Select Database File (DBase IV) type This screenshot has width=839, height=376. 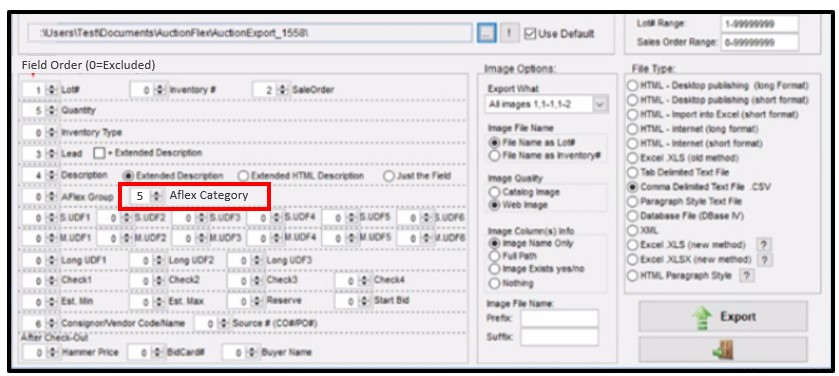click(x=633, y=216)
